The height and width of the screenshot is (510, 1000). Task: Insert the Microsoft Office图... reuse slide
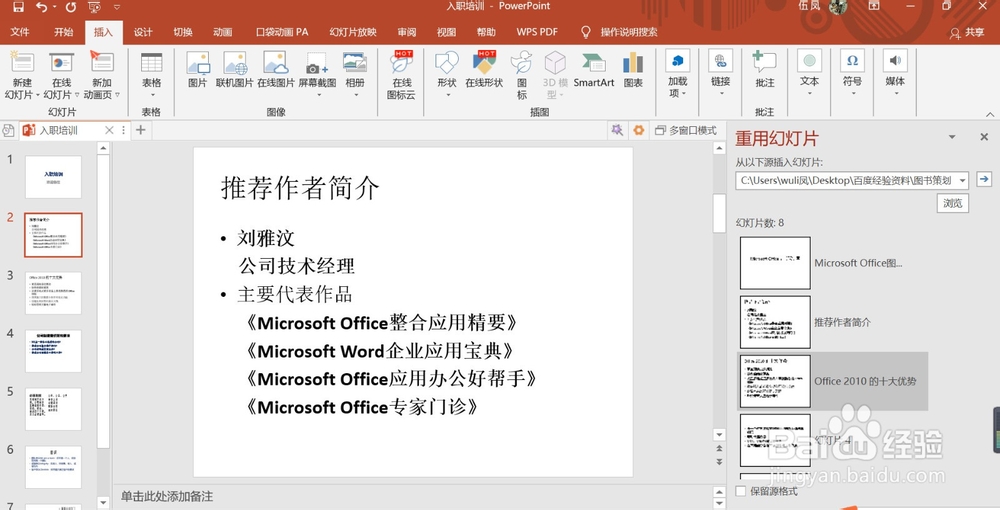click(x=776, y=263)
